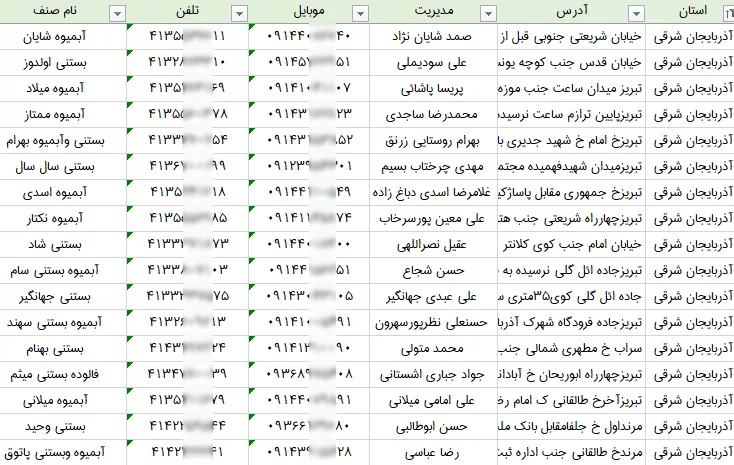Select address cell تبریز میدان ساعت جنب موزه
The width and height of the screenshot is (734, 465).
coord(572,88)
